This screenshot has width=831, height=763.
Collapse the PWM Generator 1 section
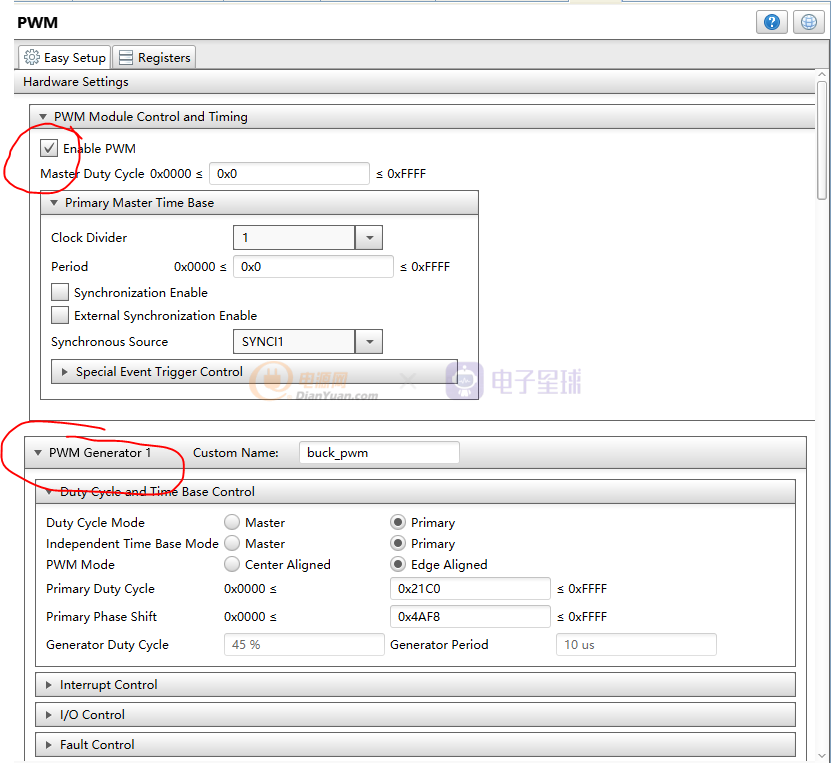click(40, 453)
